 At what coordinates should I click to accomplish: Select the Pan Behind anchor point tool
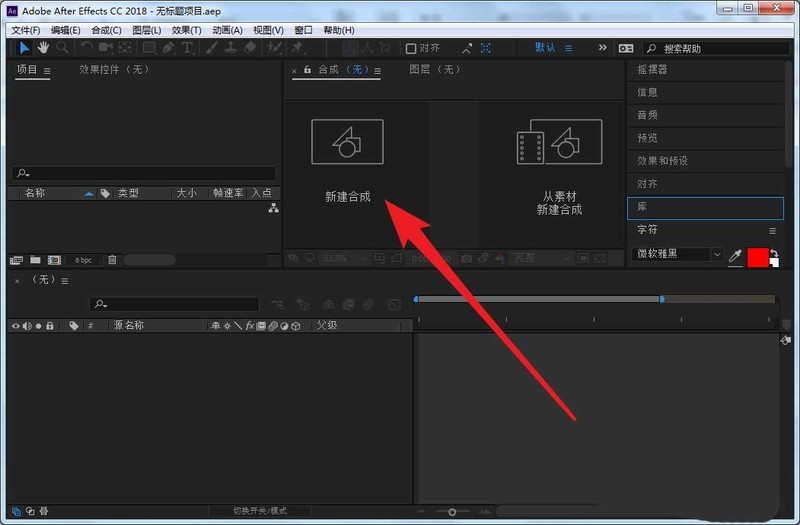pos(125,48)
